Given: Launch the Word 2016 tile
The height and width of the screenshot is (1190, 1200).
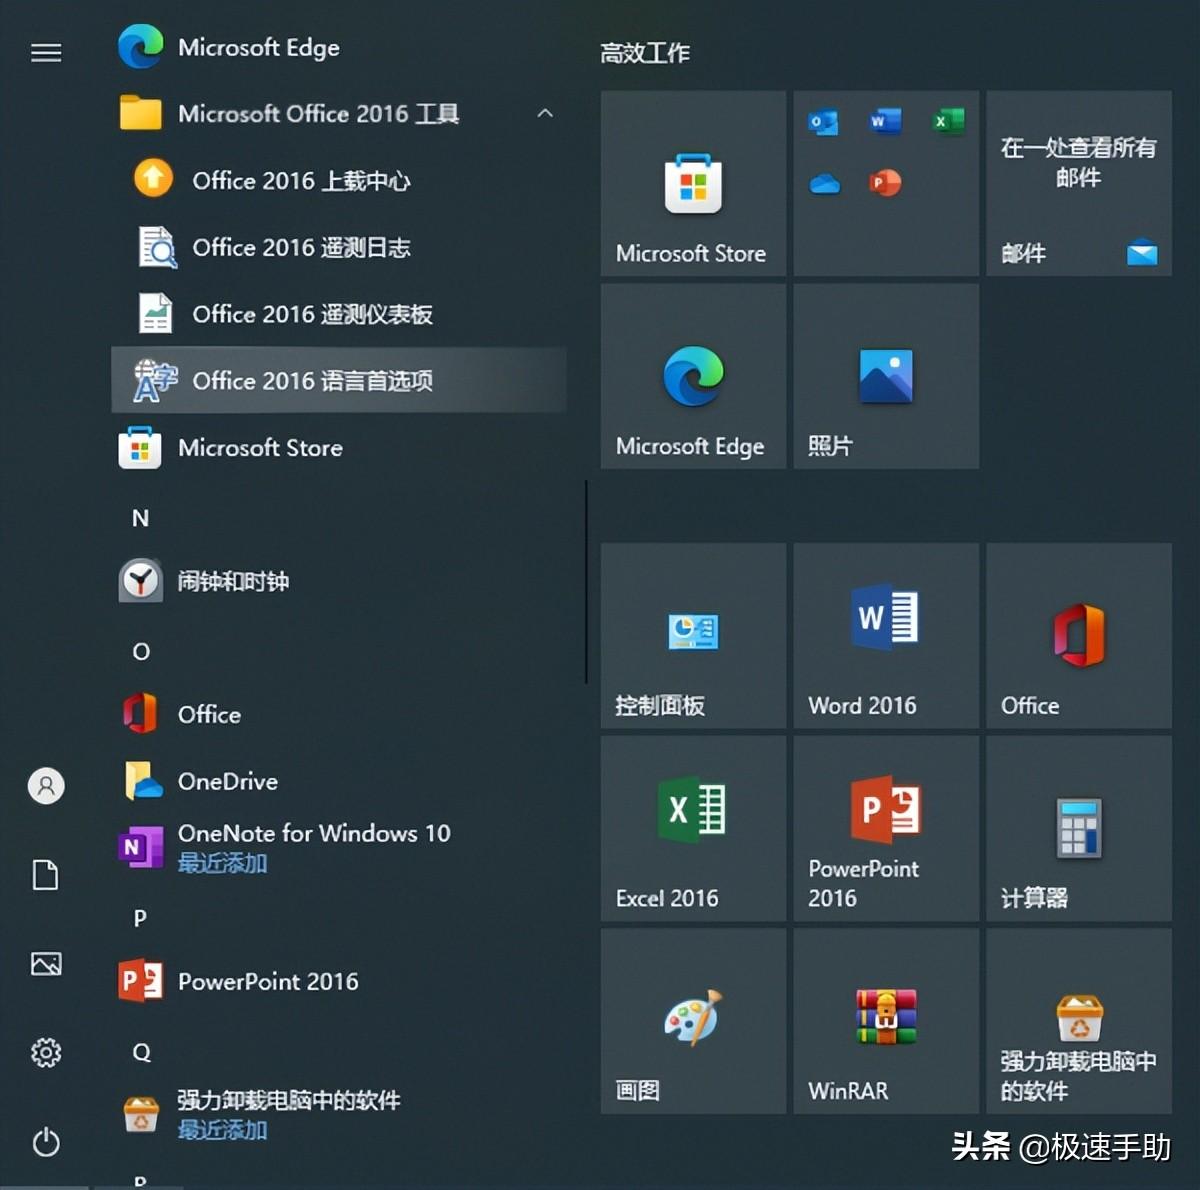Looking at the screenshot, I should tap(885, 635).
